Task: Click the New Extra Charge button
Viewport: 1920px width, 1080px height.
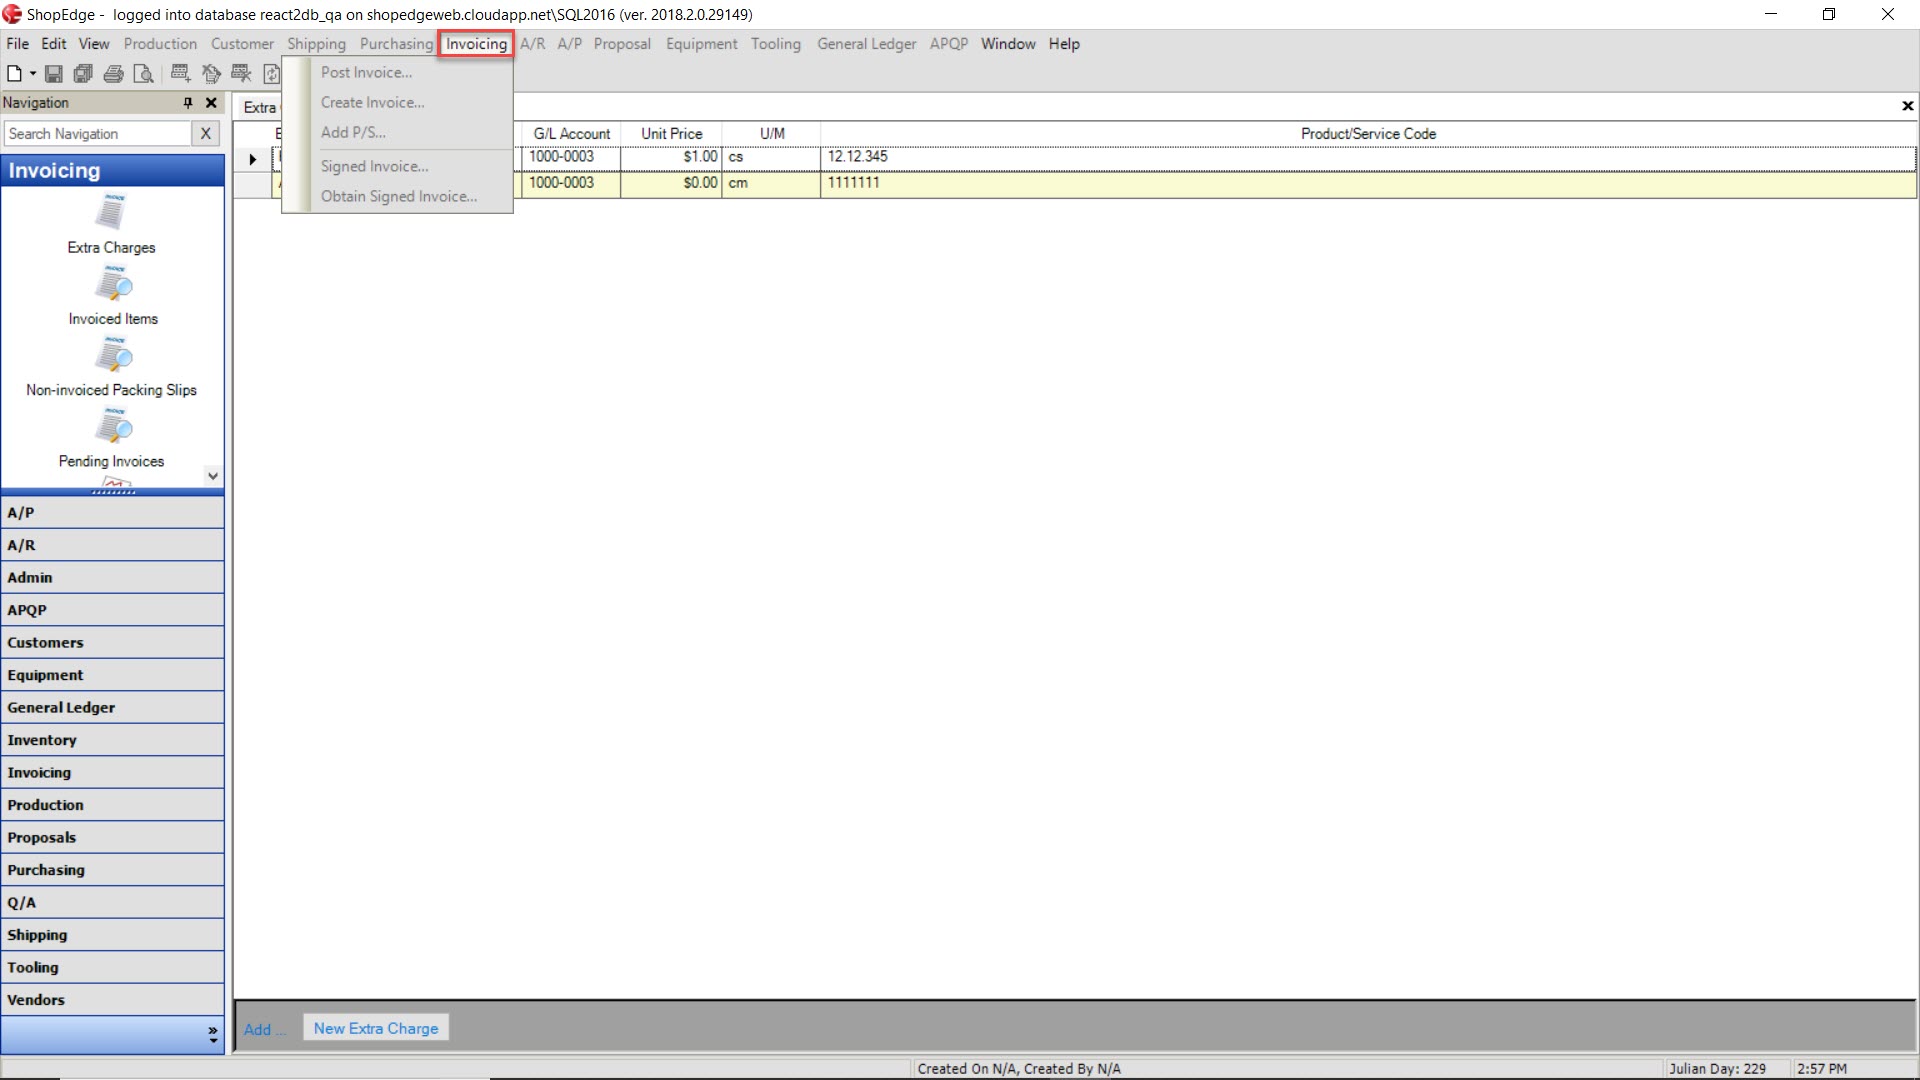Action: pos(377,1027)
